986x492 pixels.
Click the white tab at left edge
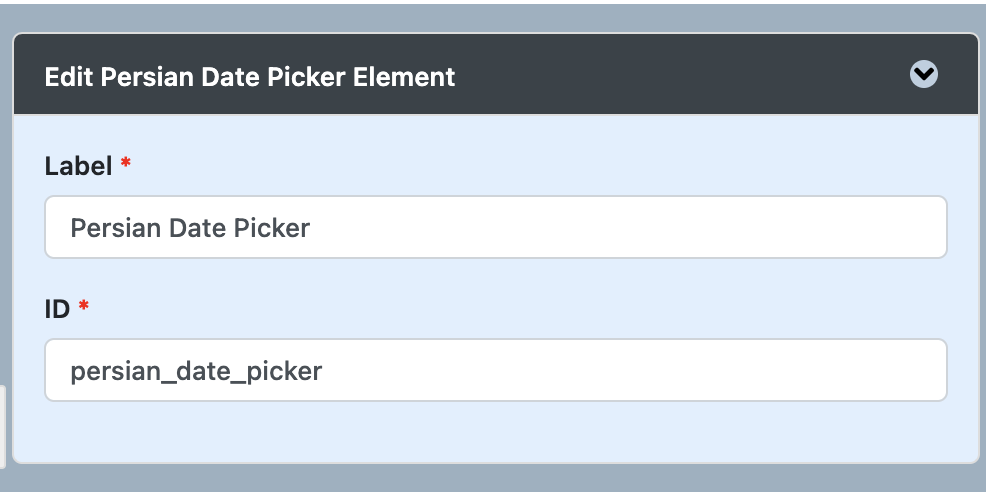coord(3,427)
